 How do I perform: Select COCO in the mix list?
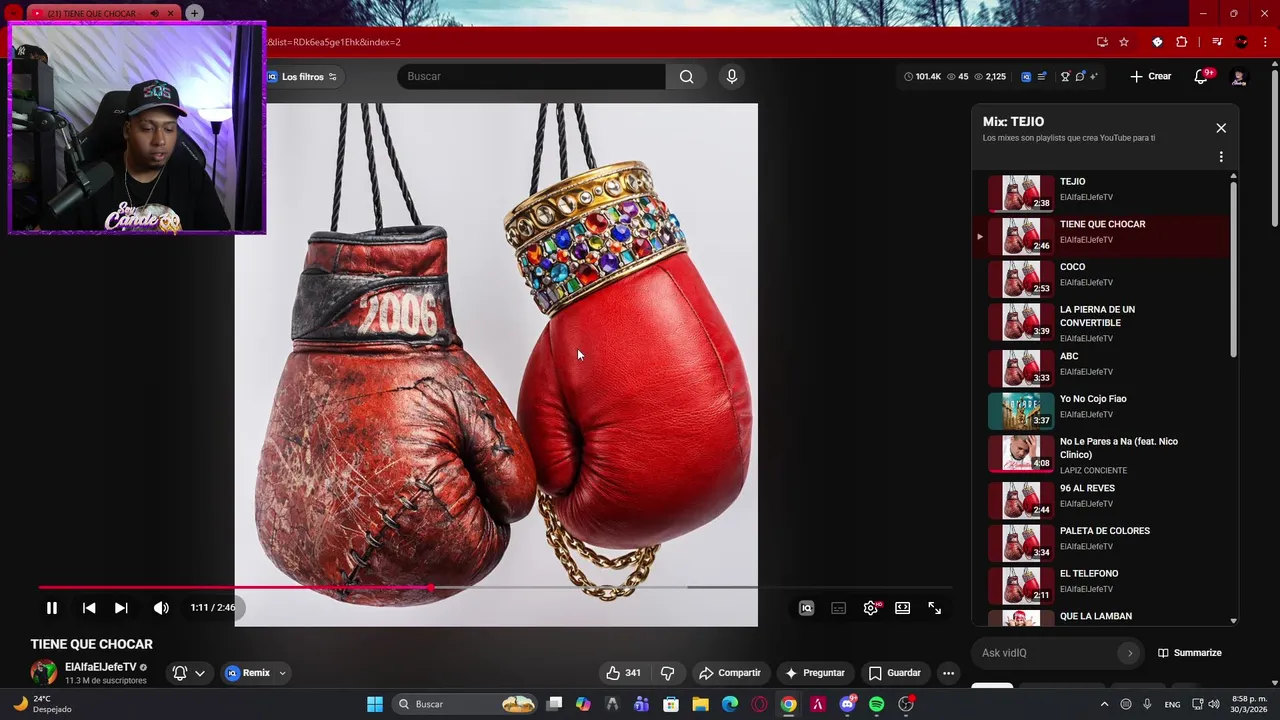tap(1100, 279)
